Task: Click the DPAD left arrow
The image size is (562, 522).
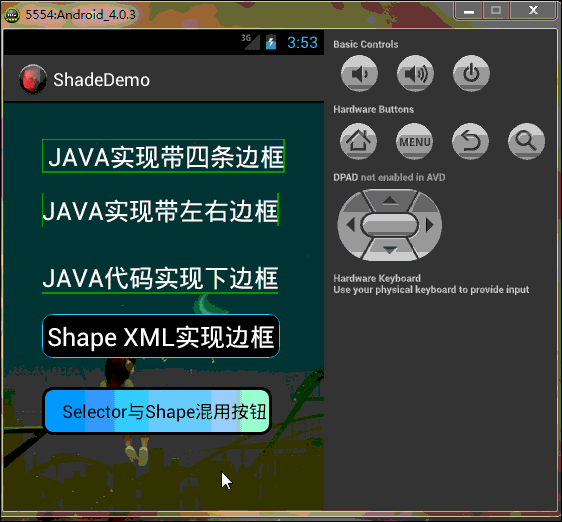Action: [x=351, y=225]
